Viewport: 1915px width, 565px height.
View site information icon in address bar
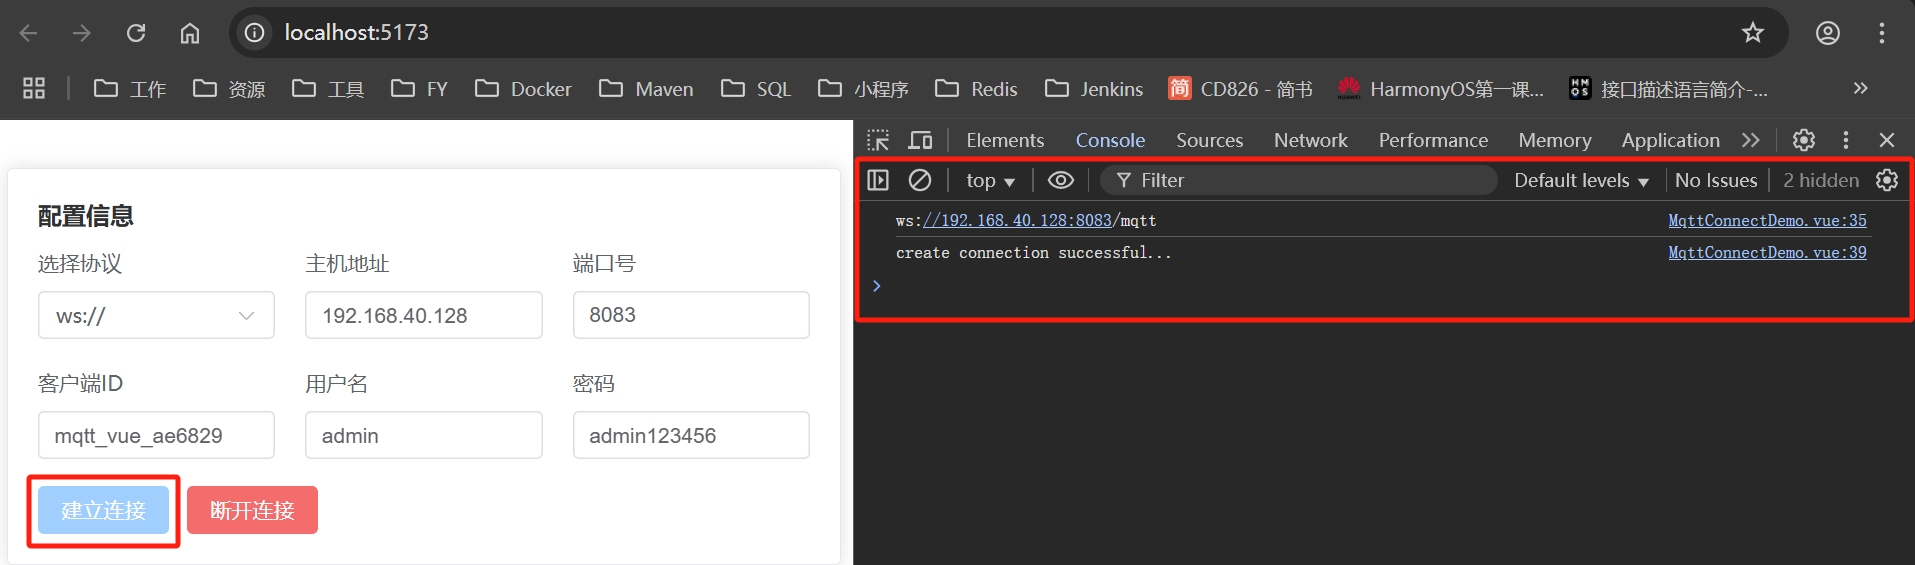pyautogui.click(x=255, y=33)
